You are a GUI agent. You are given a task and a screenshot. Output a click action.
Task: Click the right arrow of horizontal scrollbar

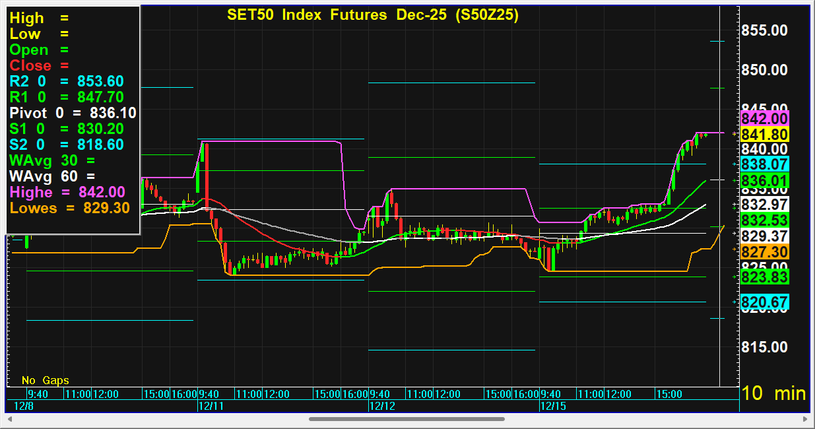pyautogui.click(x=803, y=419)
